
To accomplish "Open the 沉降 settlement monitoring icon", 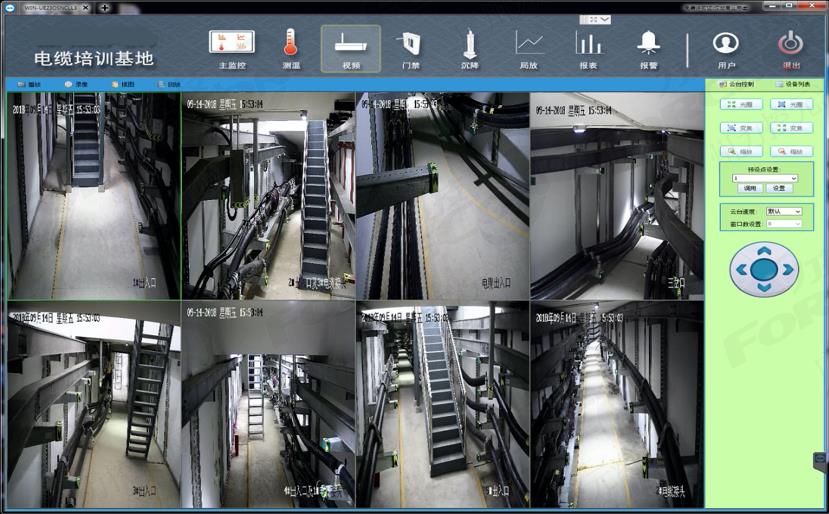I will pos(469,49).
